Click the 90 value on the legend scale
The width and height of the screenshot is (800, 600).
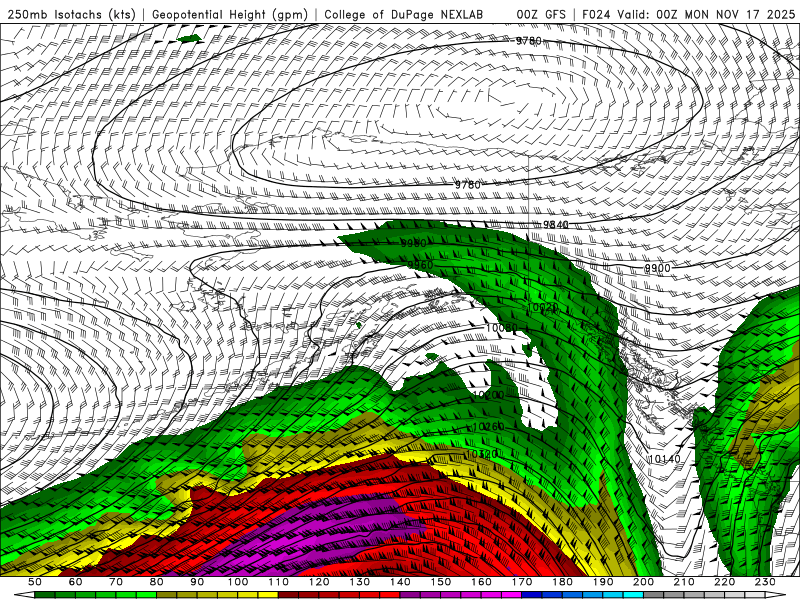coord(197,582)
